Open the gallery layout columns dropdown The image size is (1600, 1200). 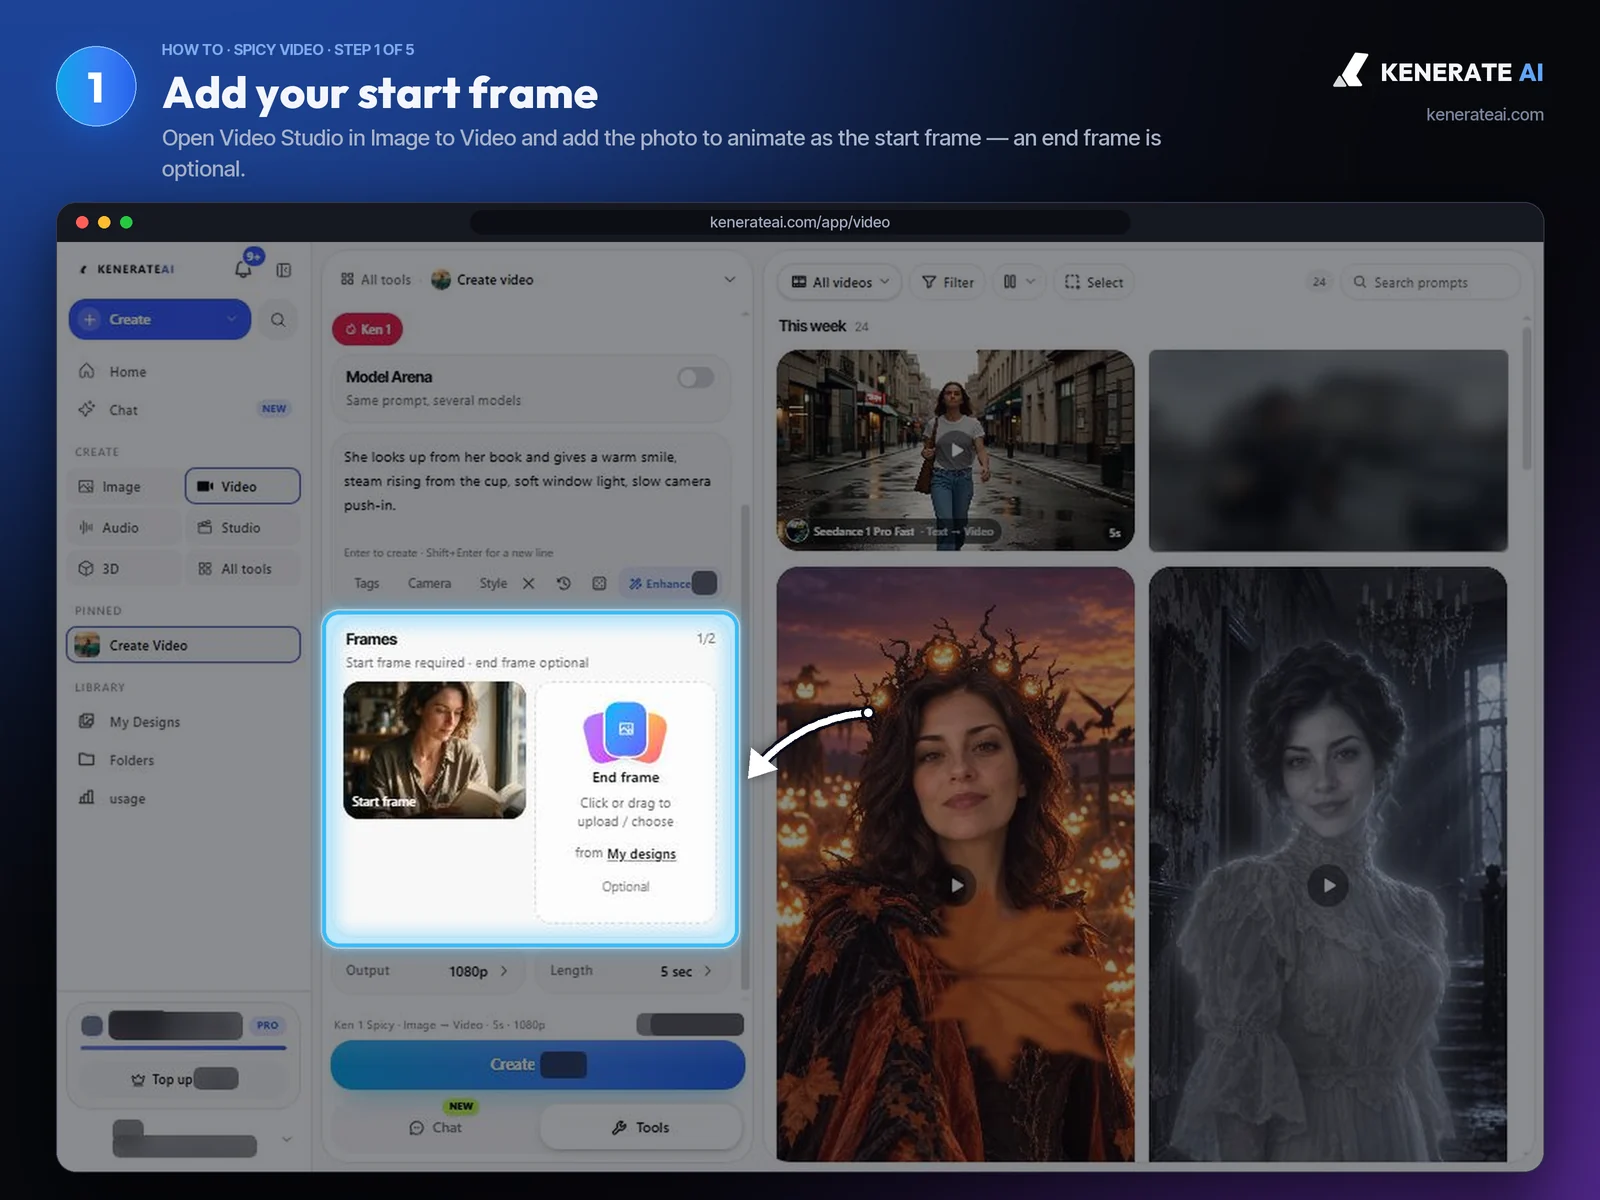click(1018, 282)
